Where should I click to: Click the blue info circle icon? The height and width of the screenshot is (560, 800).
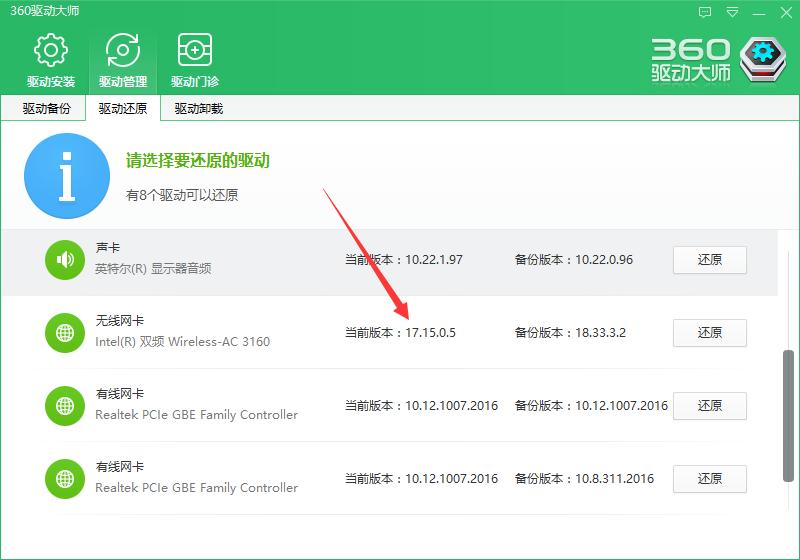(x=67, y=176)
